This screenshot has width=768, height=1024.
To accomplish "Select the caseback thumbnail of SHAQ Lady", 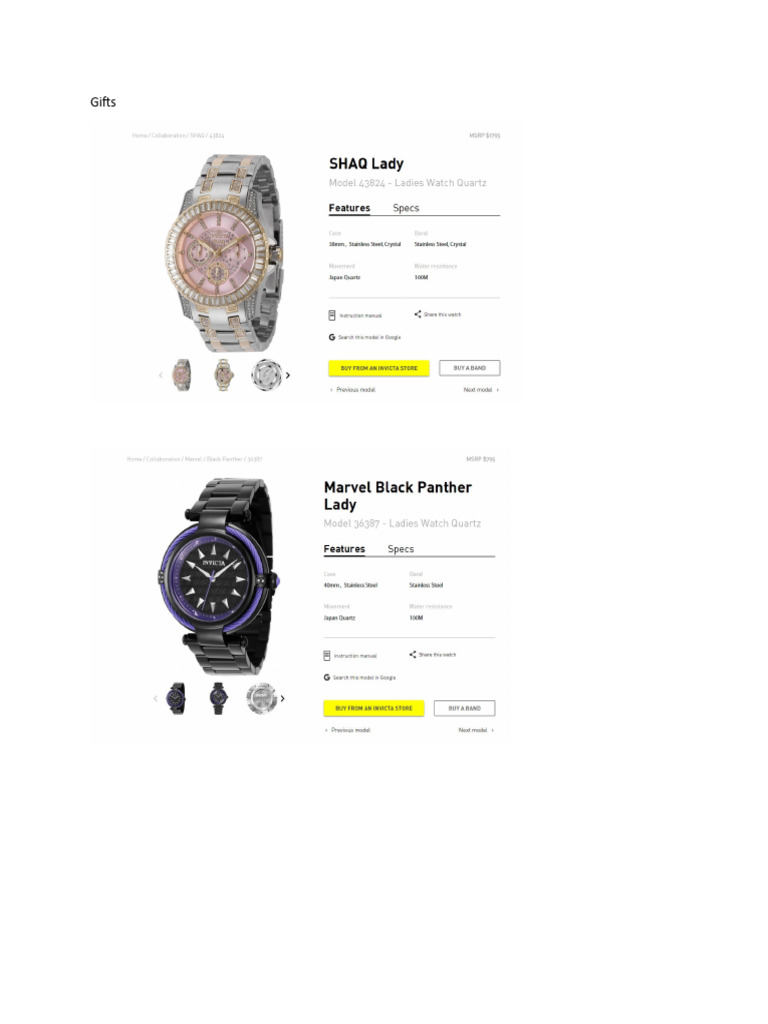I will pyautogui.click(x=265, y=375).
